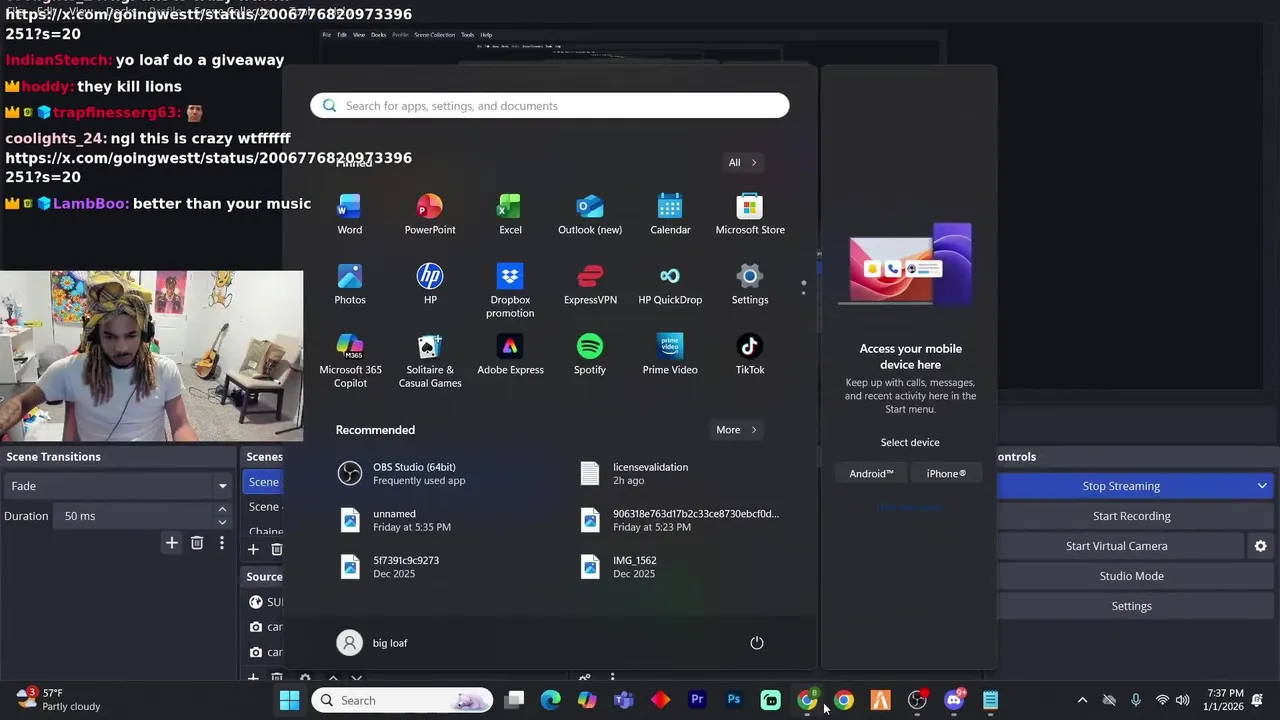Open OBS virtual camera gear settings
This screenshot has width=1280, height=720.
1260,546
